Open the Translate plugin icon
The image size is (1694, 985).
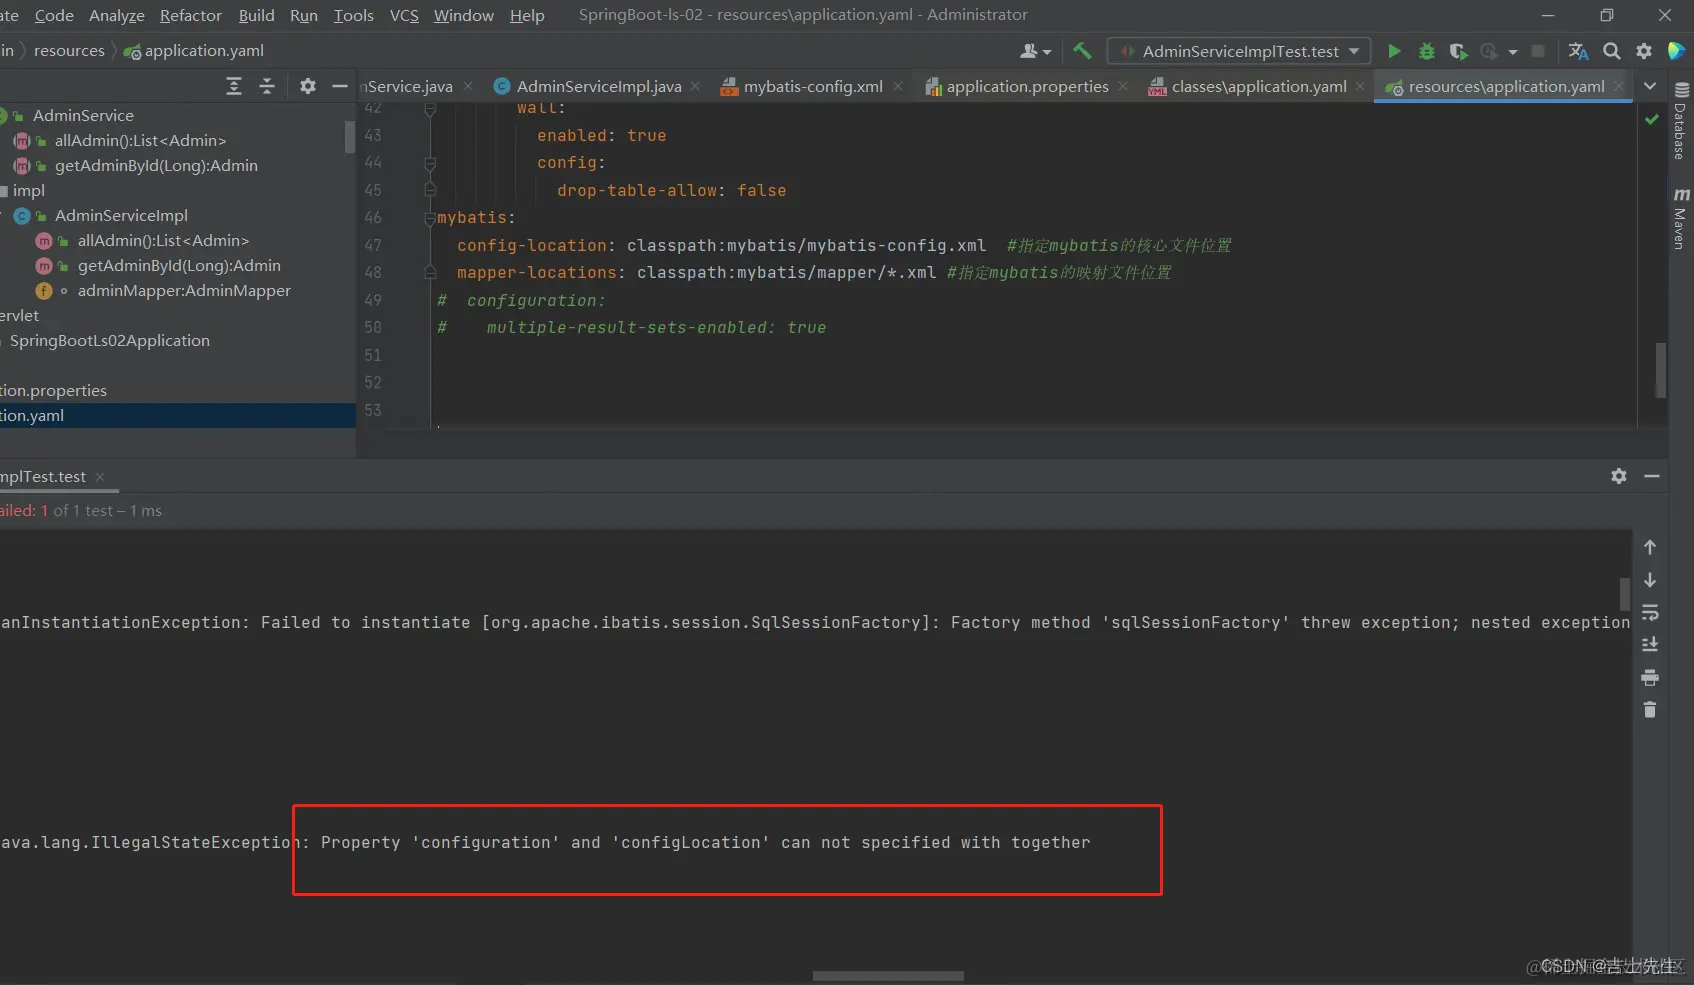1578,51
